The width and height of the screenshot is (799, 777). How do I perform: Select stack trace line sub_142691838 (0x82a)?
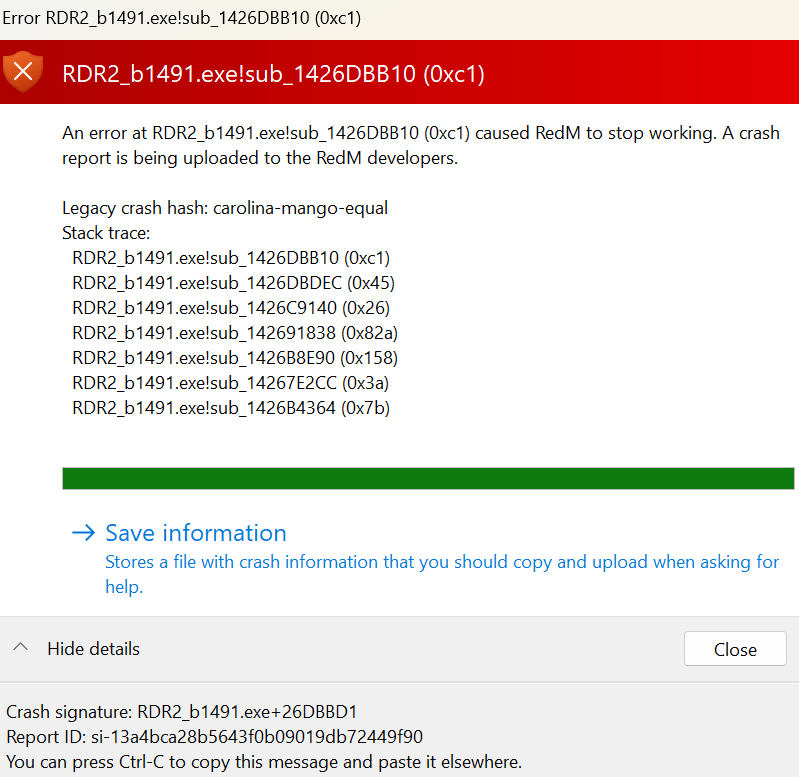[235, 333]
